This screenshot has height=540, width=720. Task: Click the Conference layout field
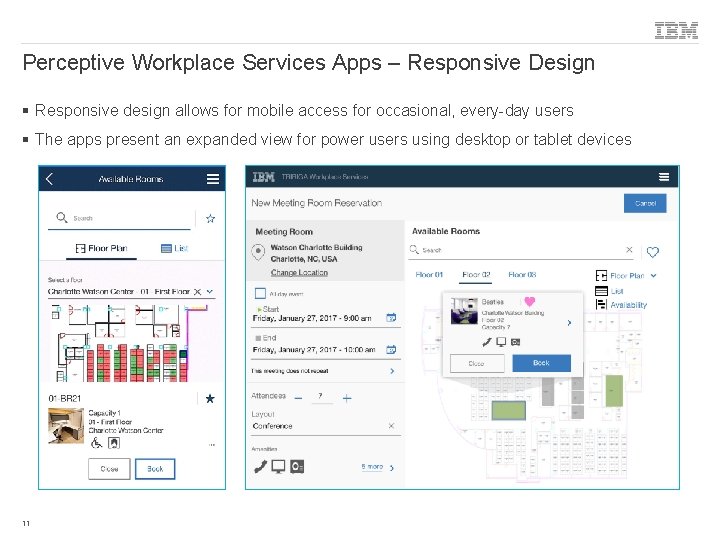[x=326, y=426]
